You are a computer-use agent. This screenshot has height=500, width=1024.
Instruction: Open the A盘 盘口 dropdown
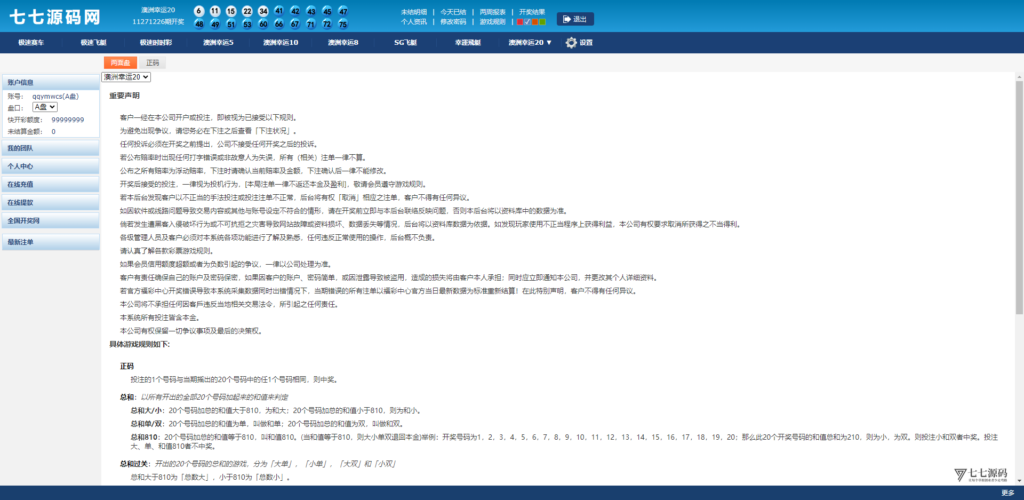[45, 107]
